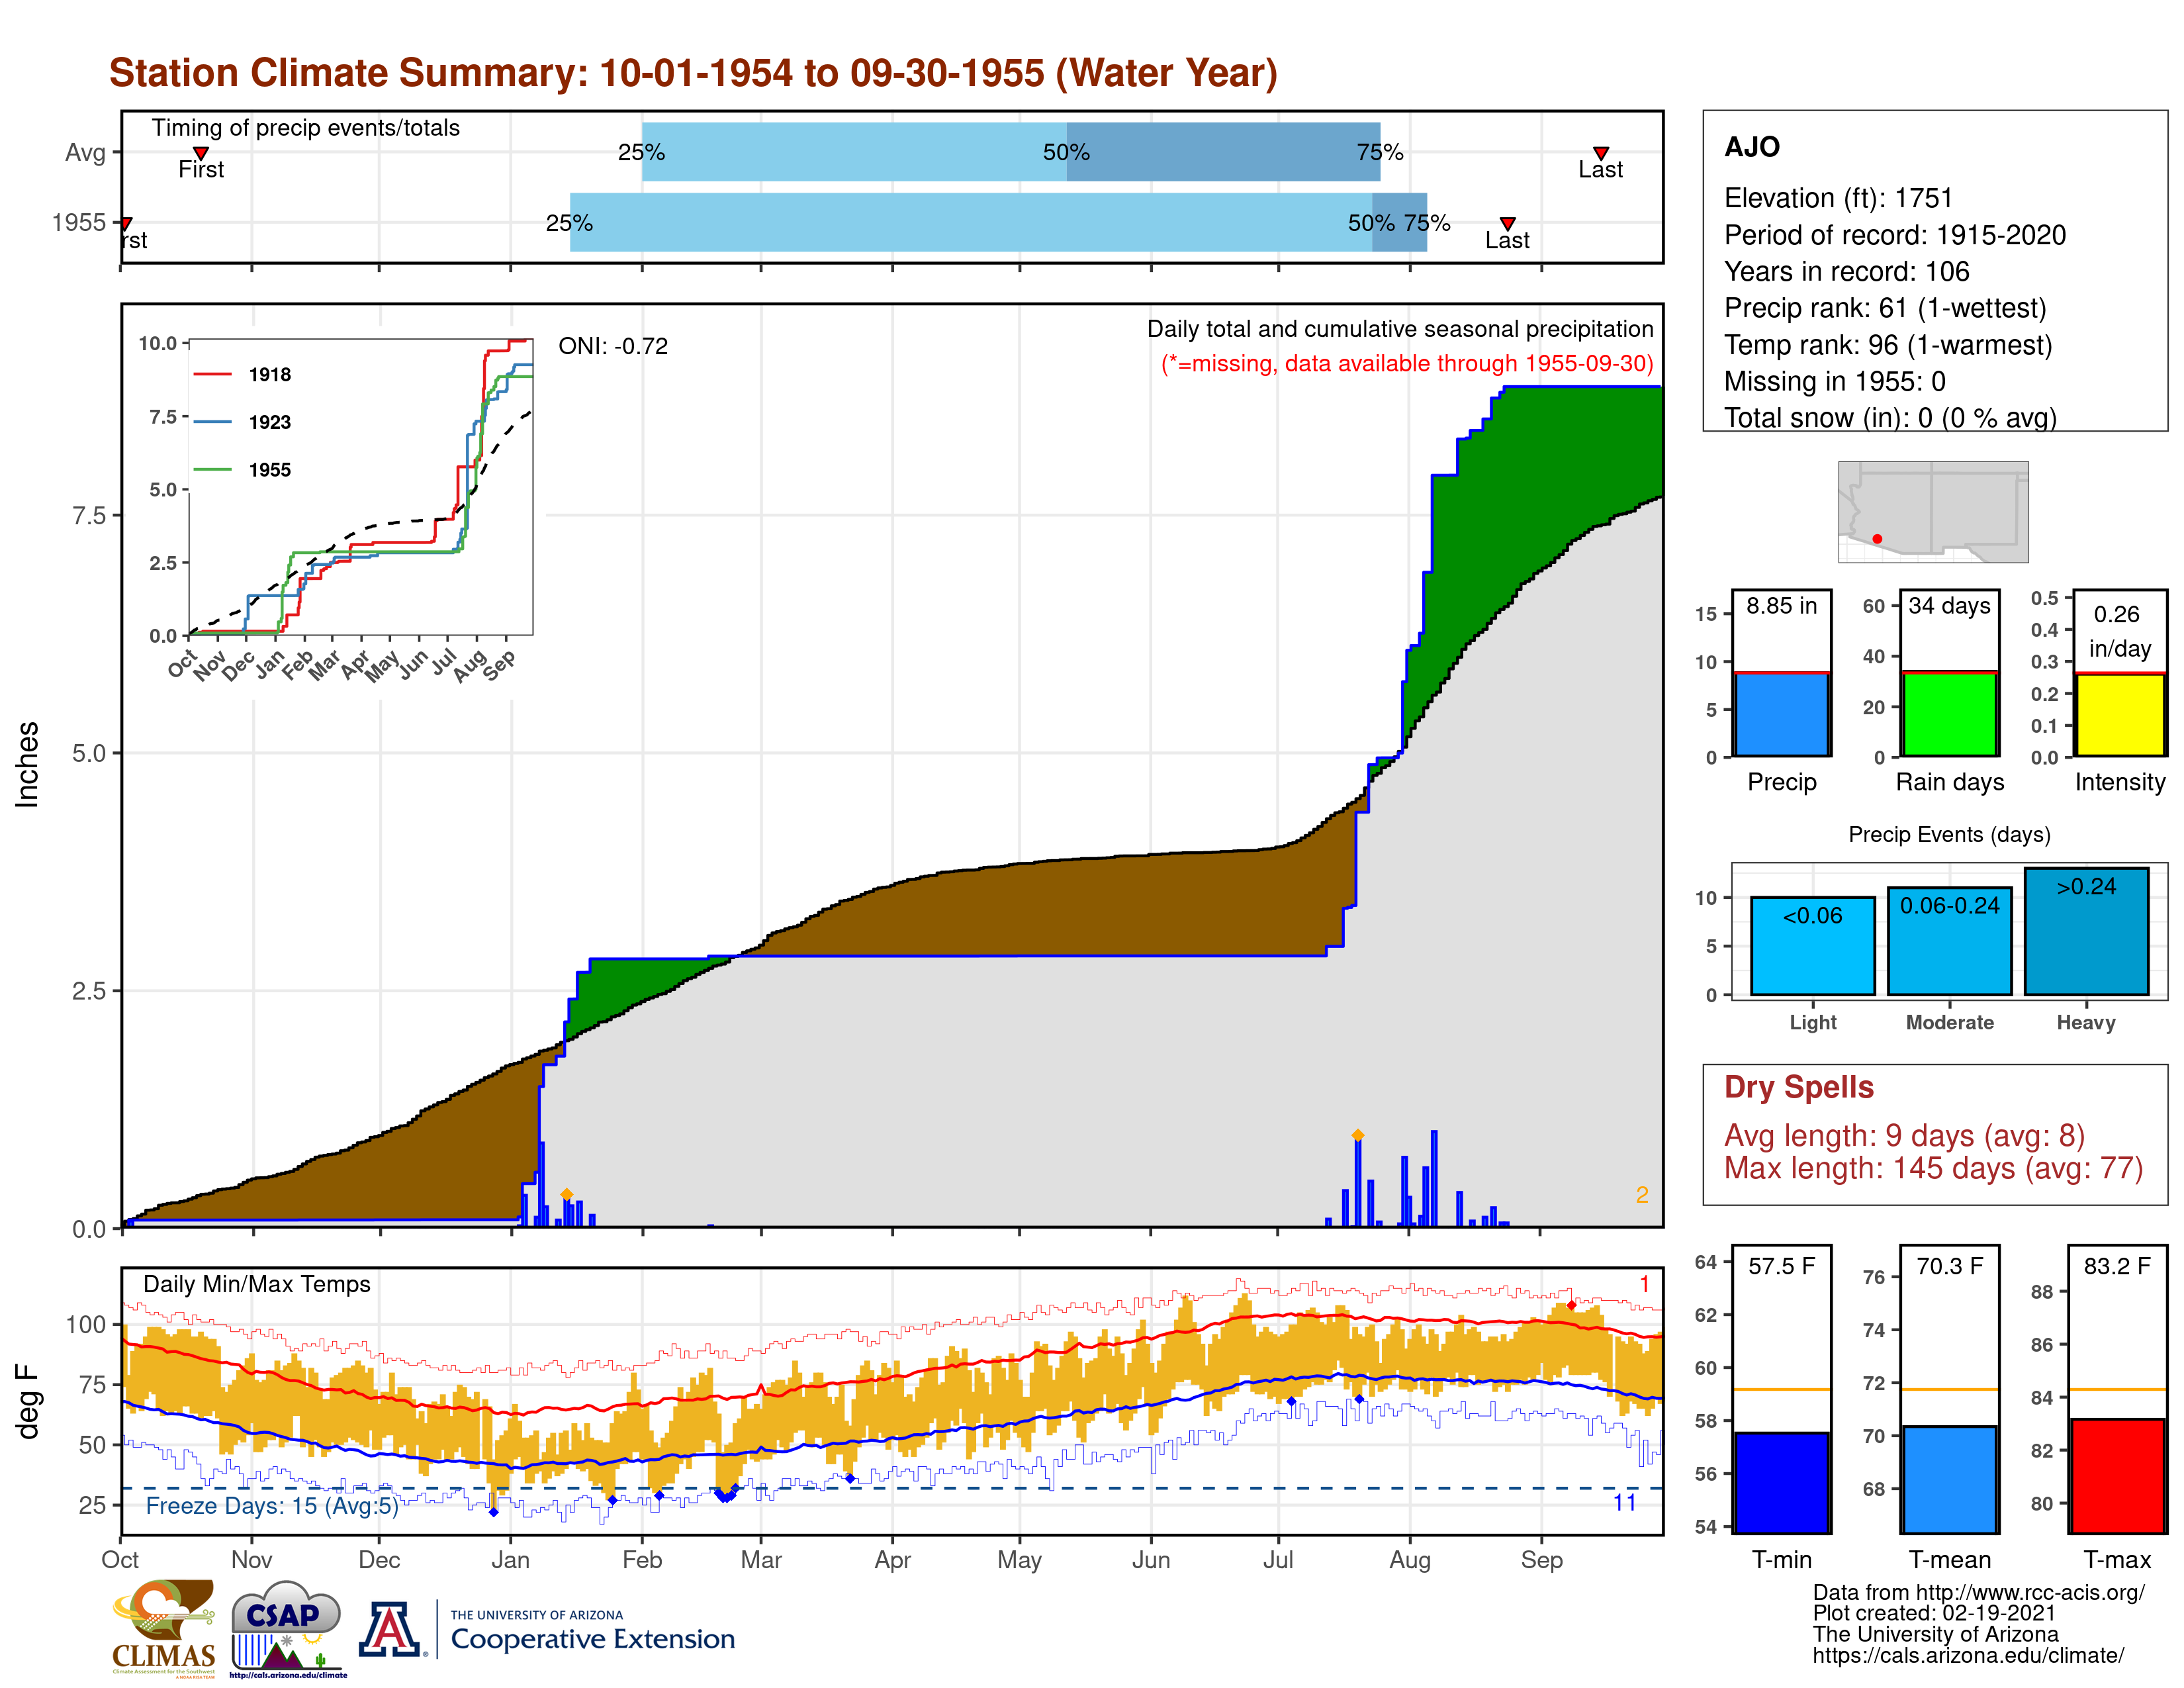Click the Plot created: 02-19-2021 text
This screenshot has height=1688, width=2184.
tap(1934, 1613)
